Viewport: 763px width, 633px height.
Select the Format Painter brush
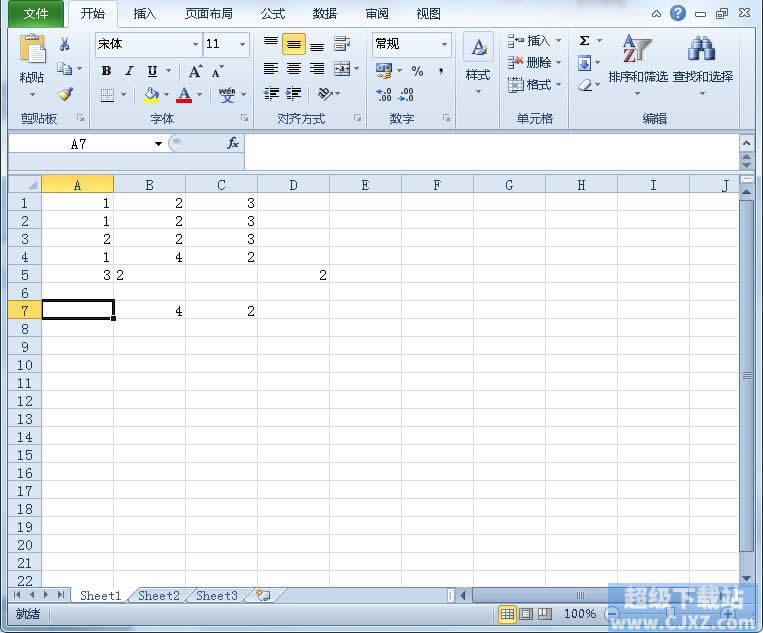(x=65, y=93)
